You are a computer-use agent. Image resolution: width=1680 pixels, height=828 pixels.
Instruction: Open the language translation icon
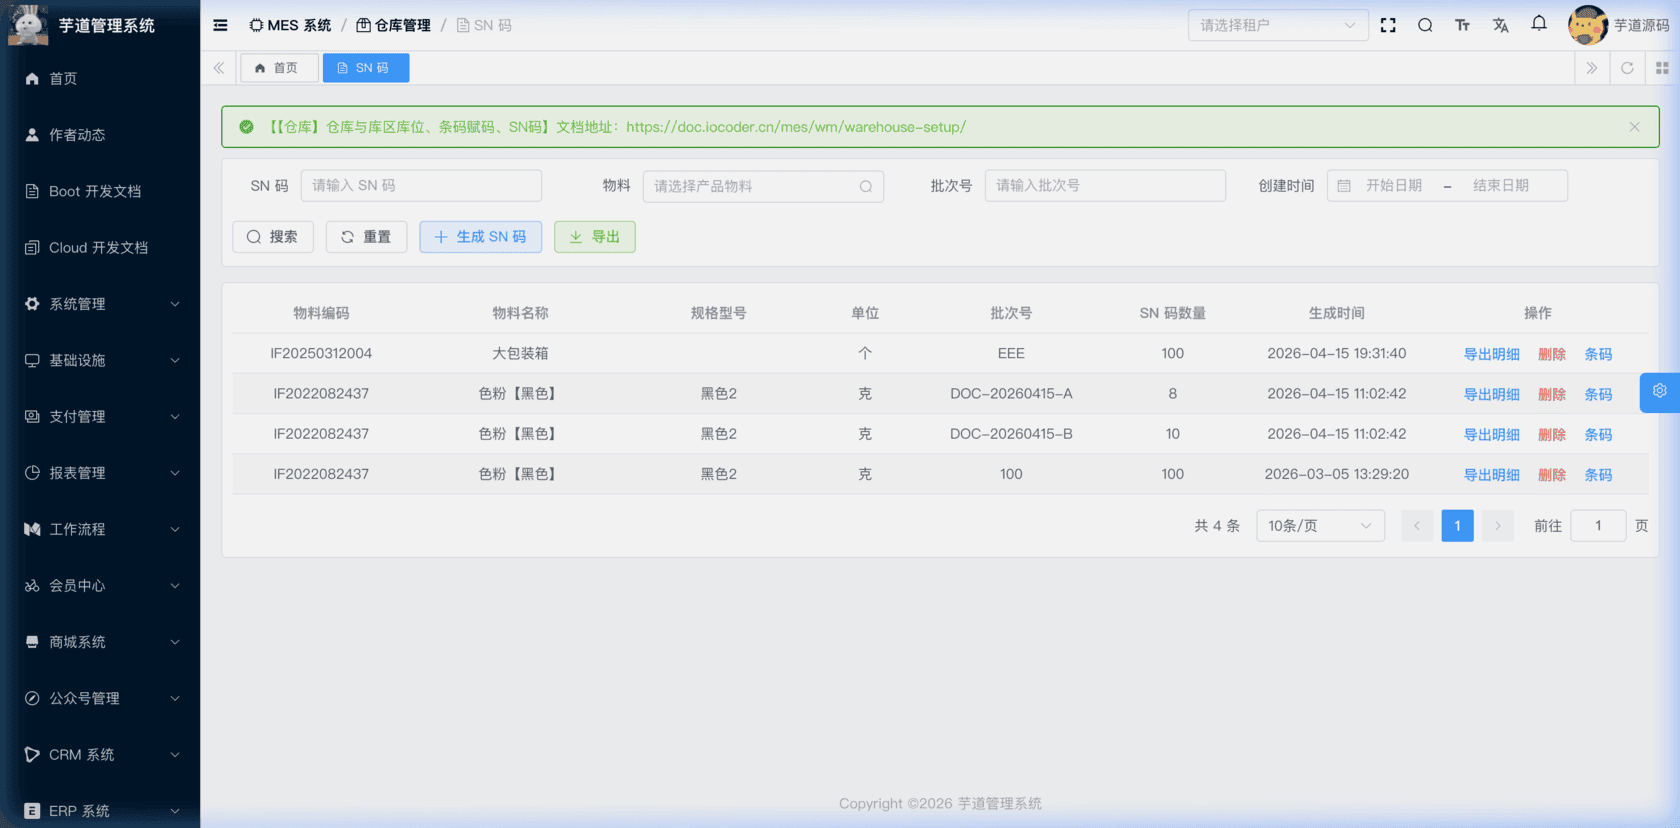[x=1500, y=25]
